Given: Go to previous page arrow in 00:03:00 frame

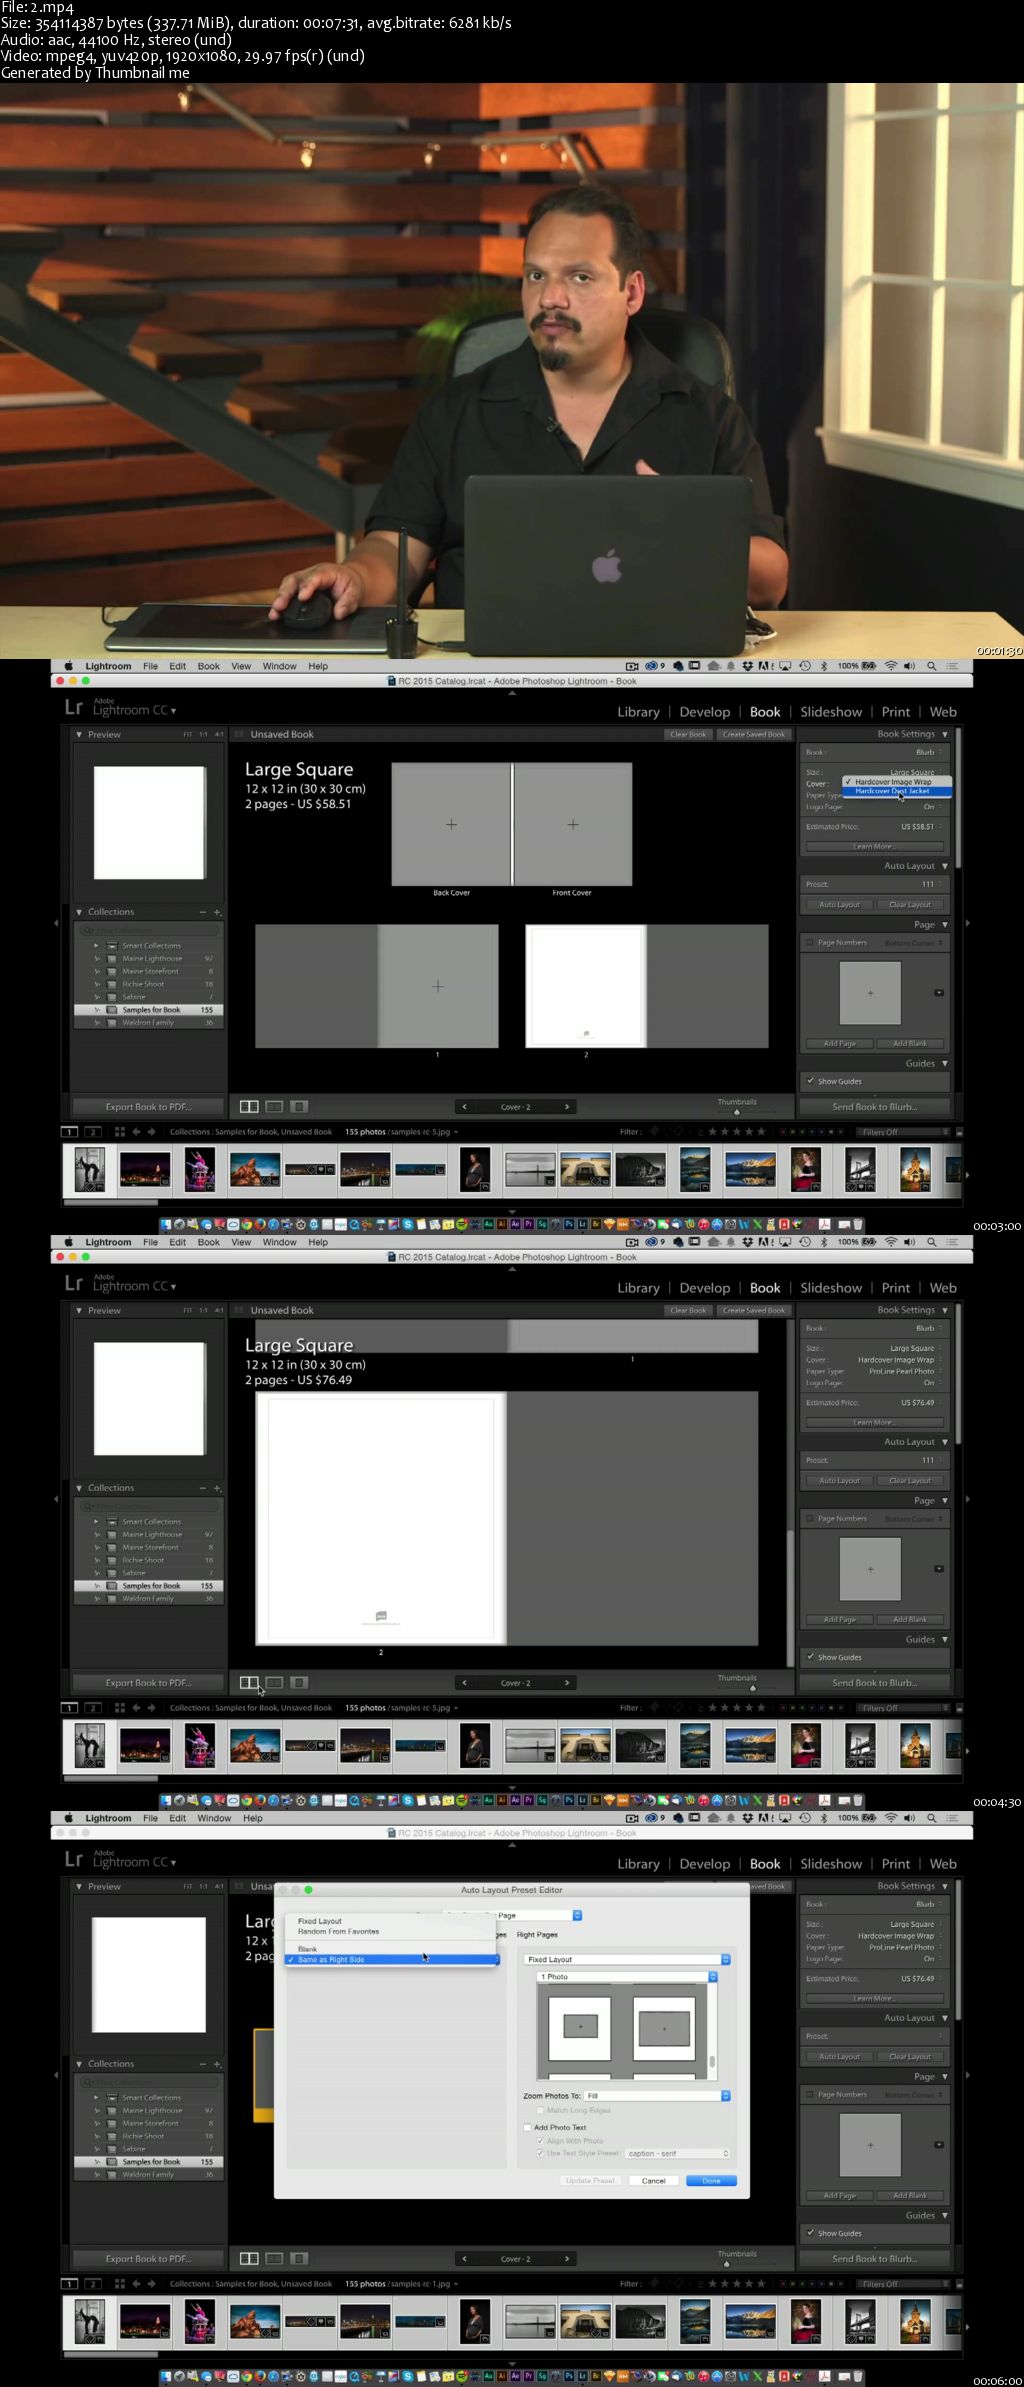Looking at the screenshot, I should [x=464, y=1107].
